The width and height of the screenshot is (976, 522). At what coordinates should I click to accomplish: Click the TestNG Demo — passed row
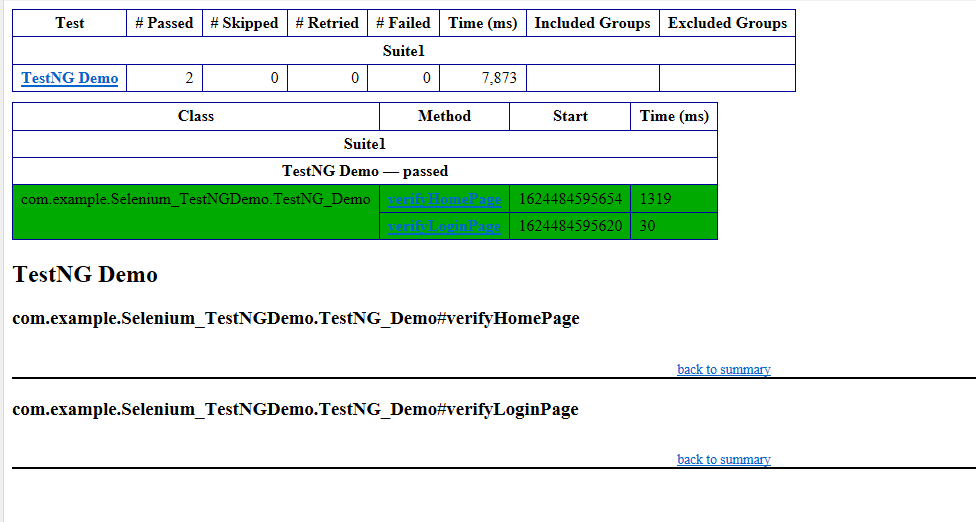[x=365, y=171]
